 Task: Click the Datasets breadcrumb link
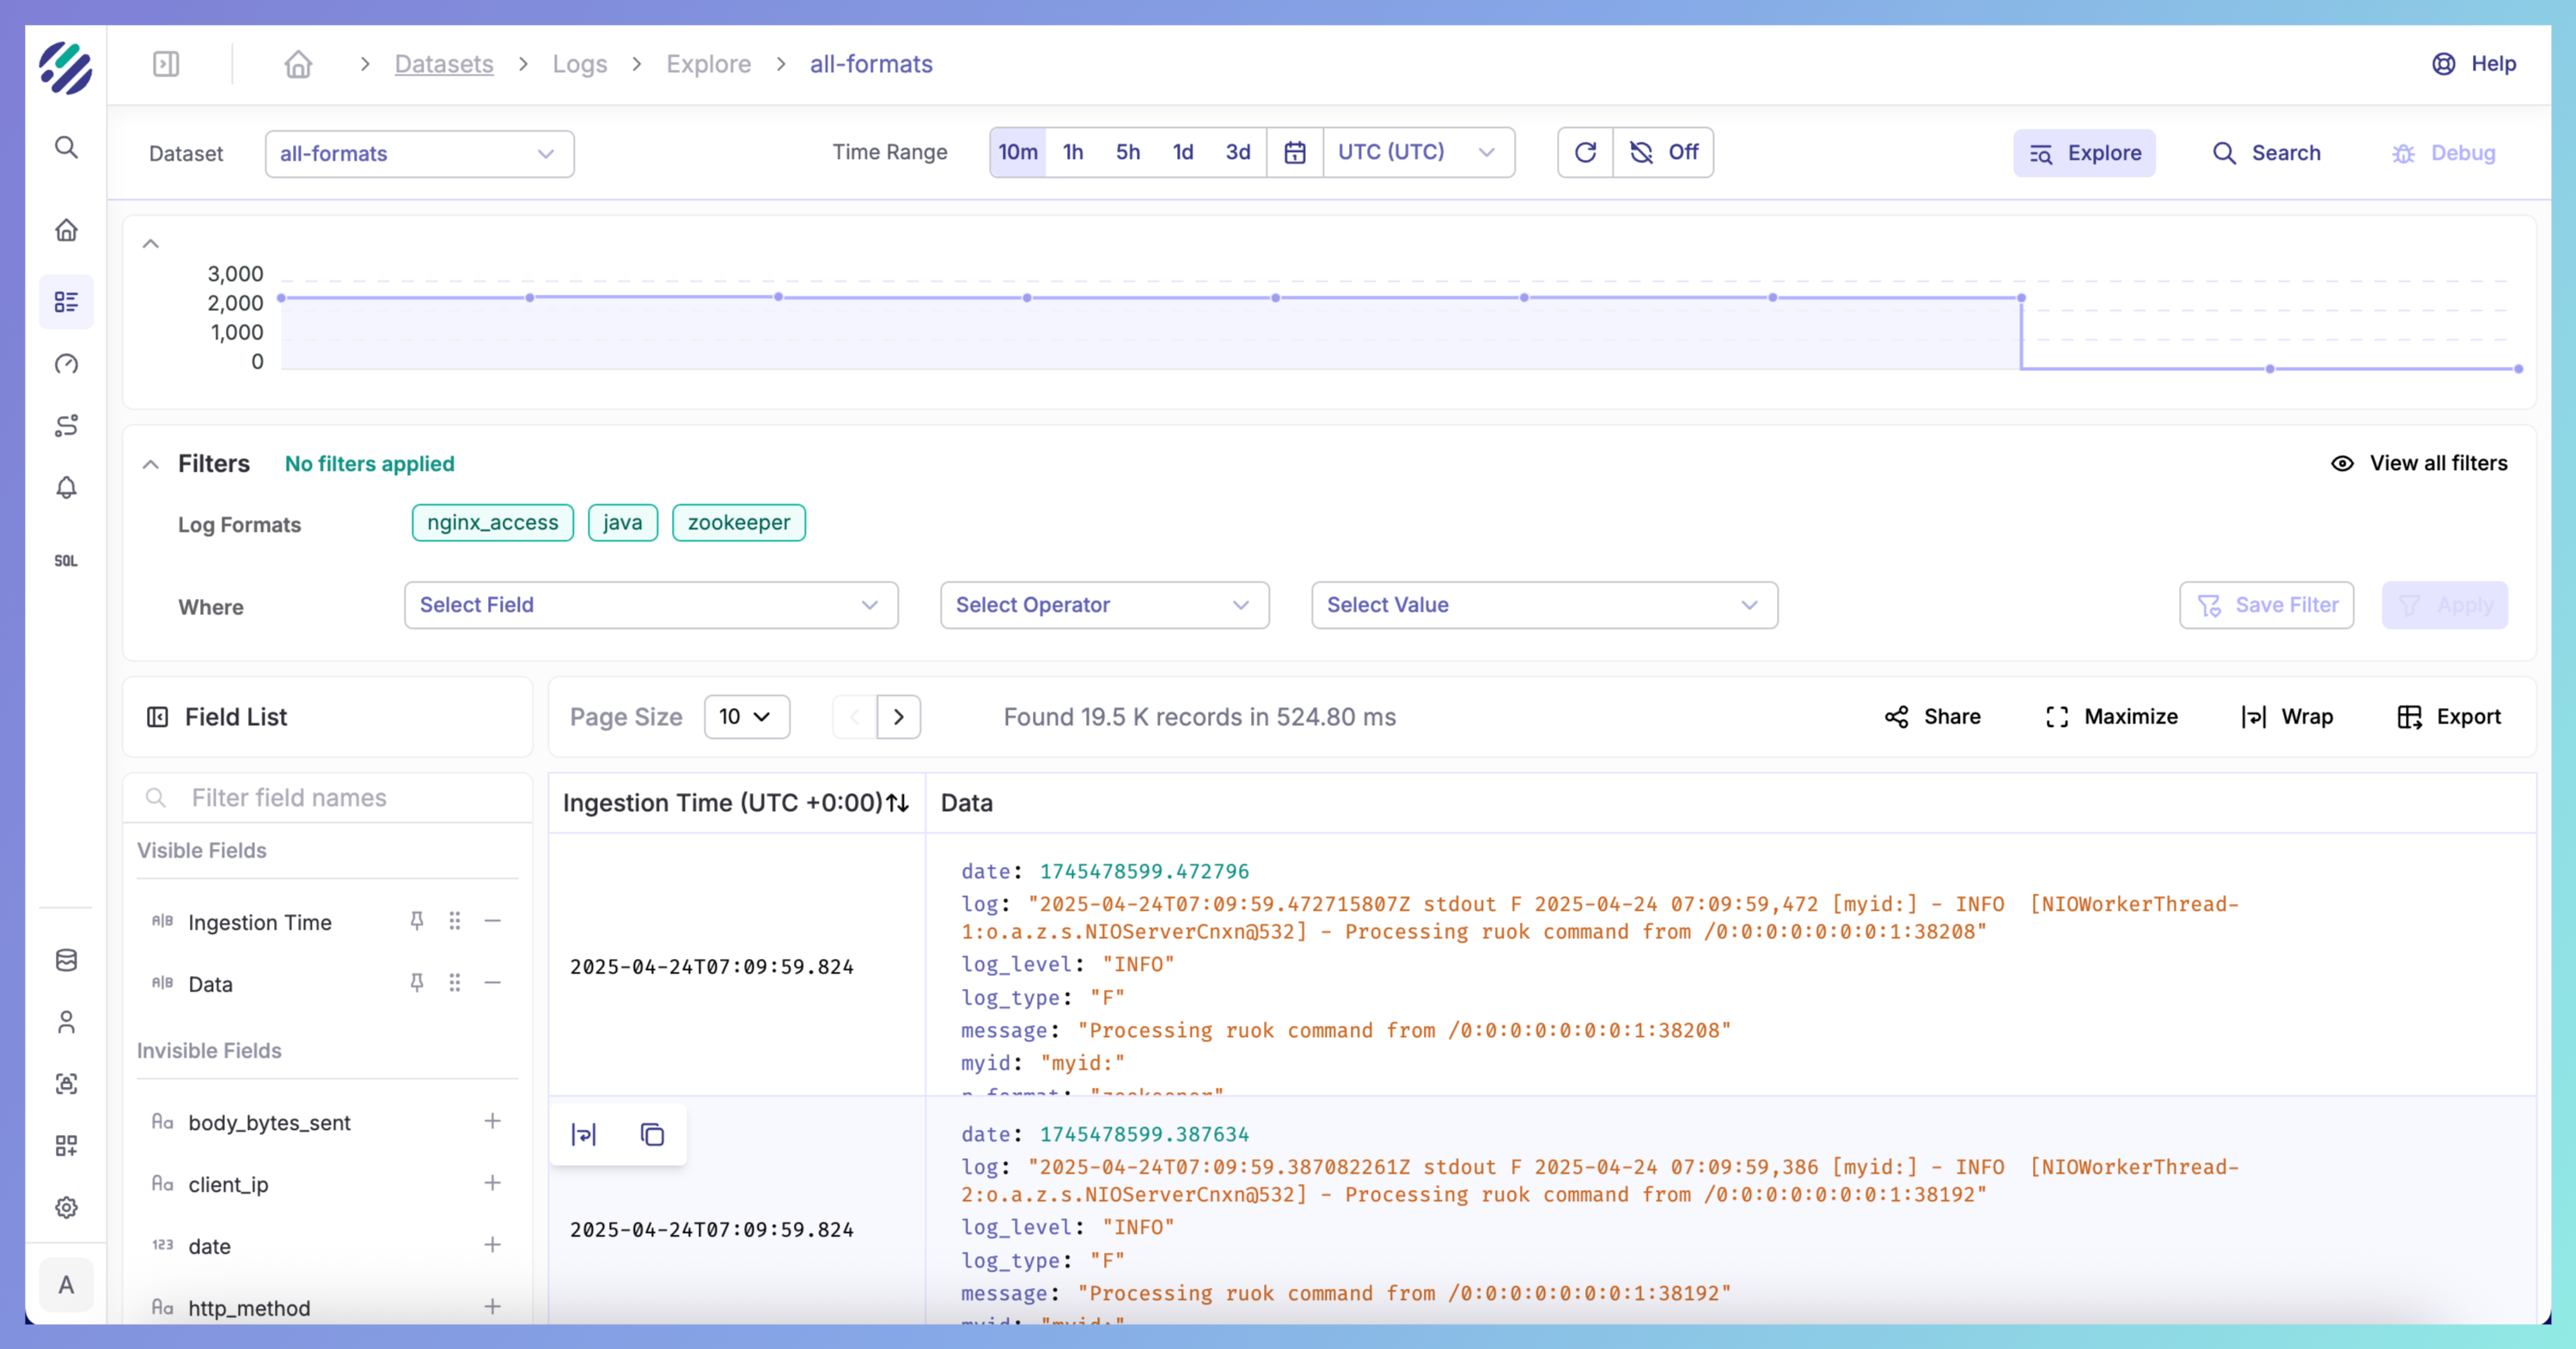click(444, 64)
